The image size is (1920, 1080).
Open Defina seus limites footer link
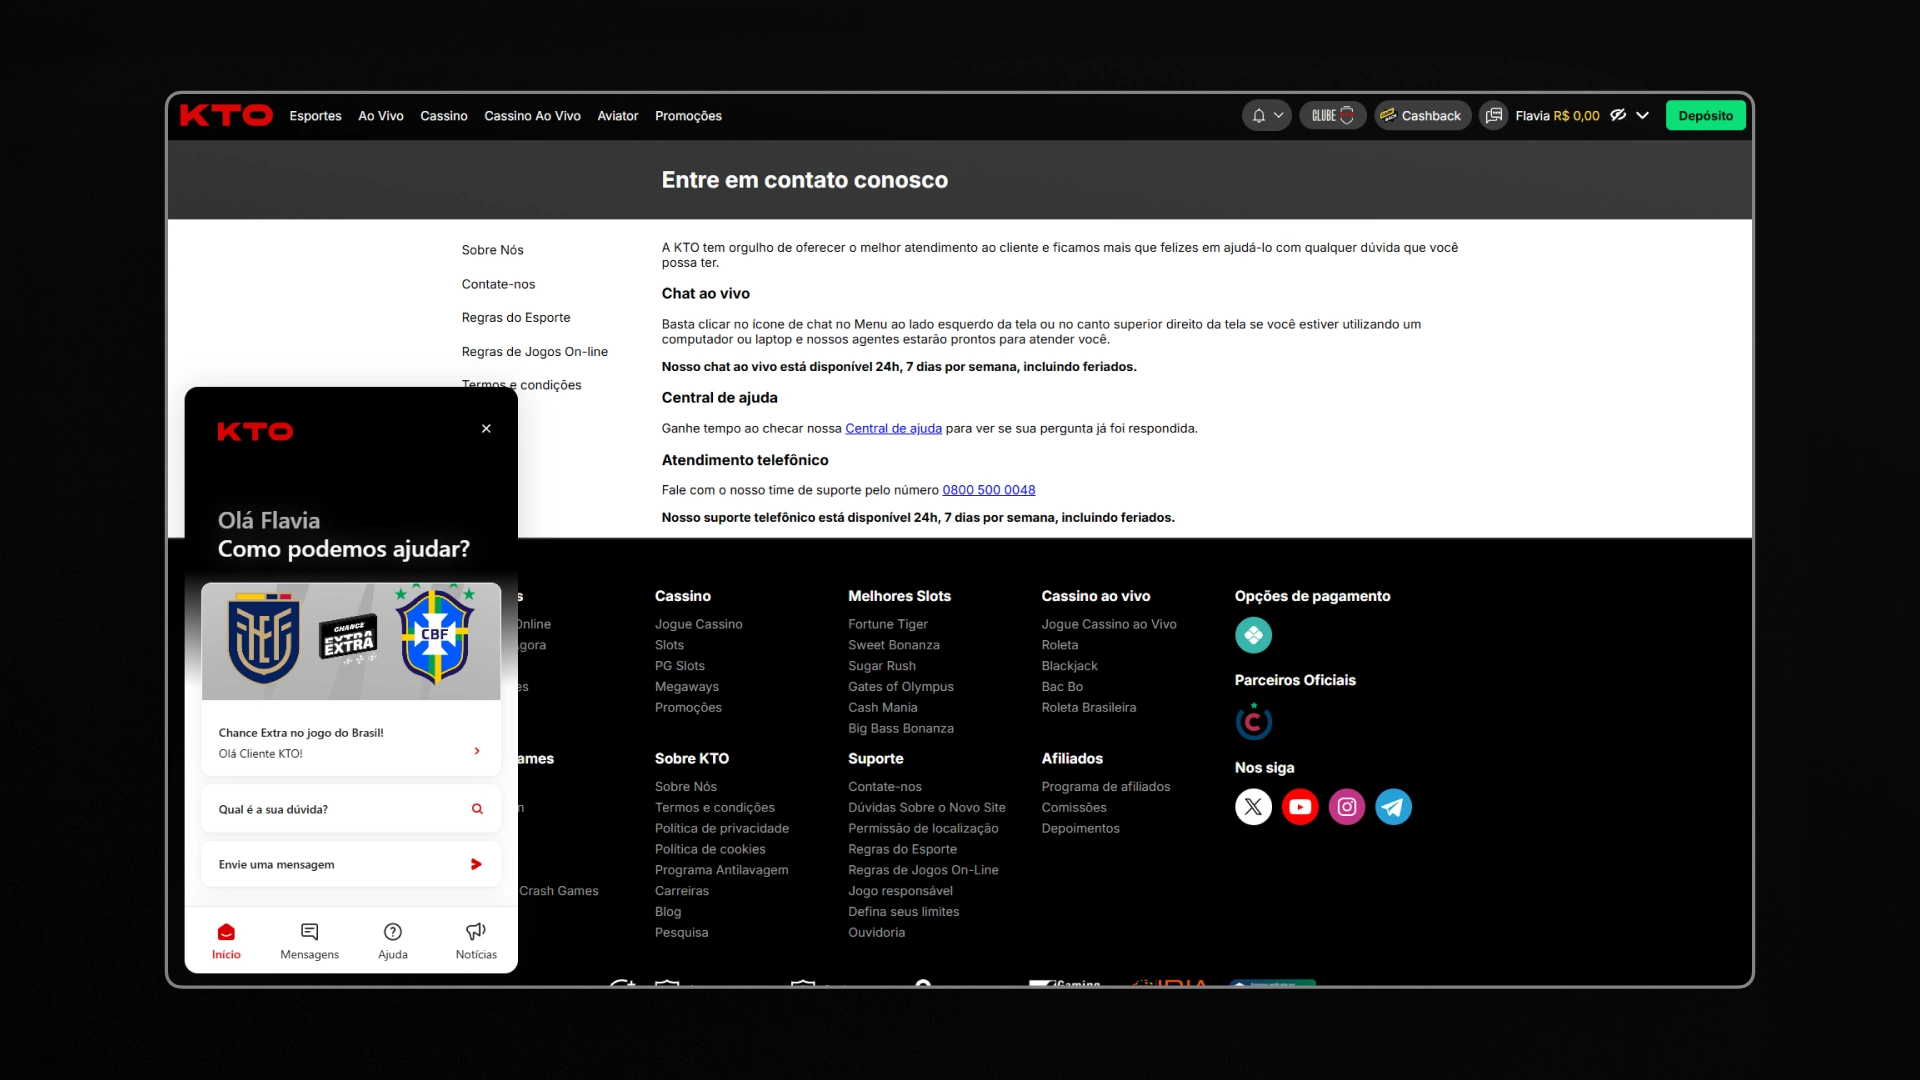[903, 912]
